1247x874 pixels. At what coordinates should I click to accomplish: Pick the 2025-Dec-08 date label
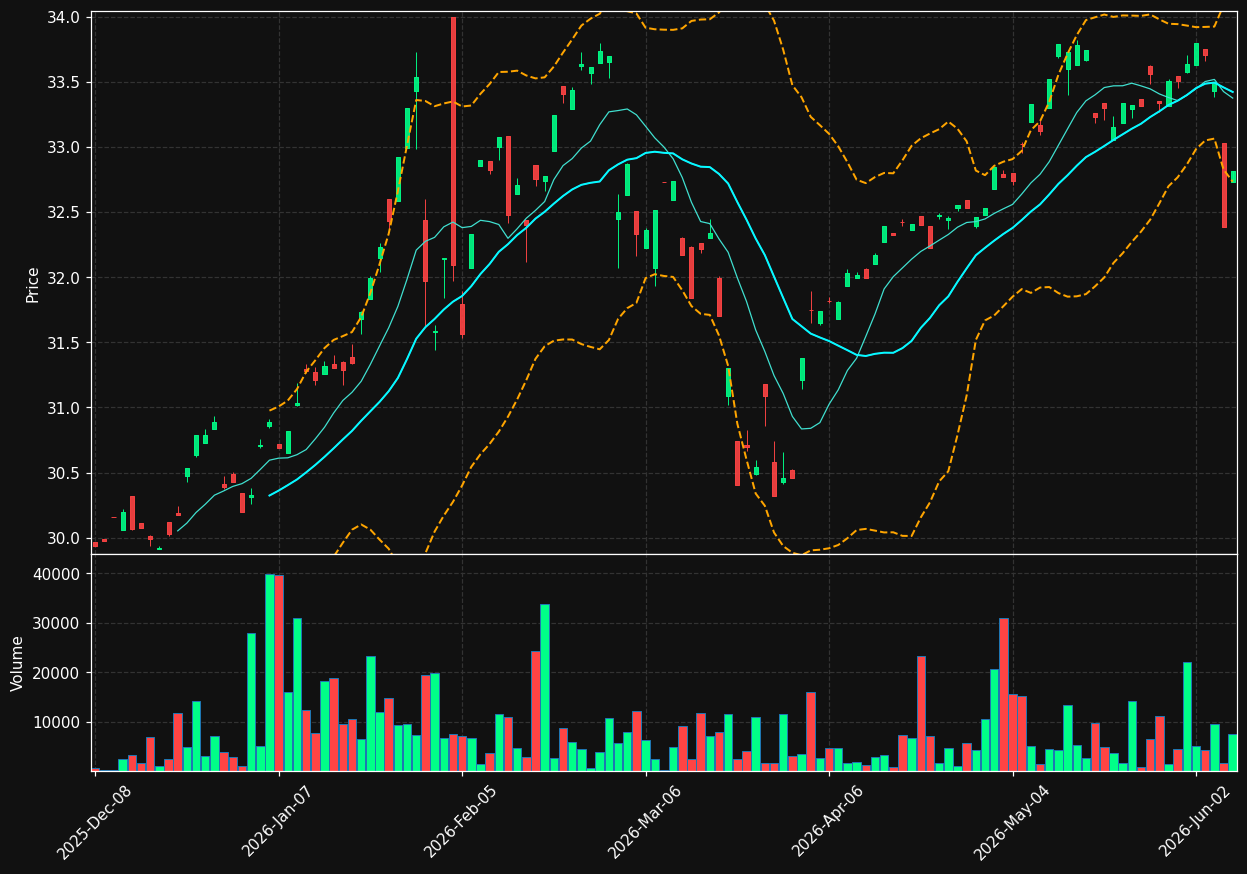point(95,821)
